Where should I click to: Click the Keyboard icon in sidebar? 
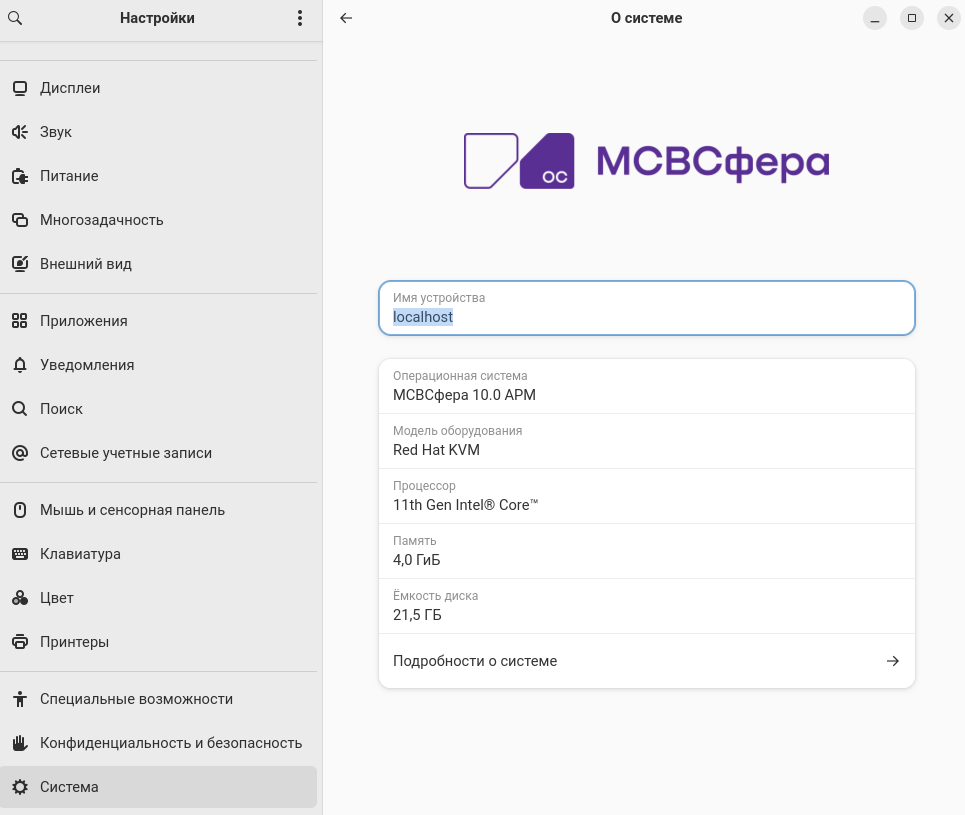19,554
